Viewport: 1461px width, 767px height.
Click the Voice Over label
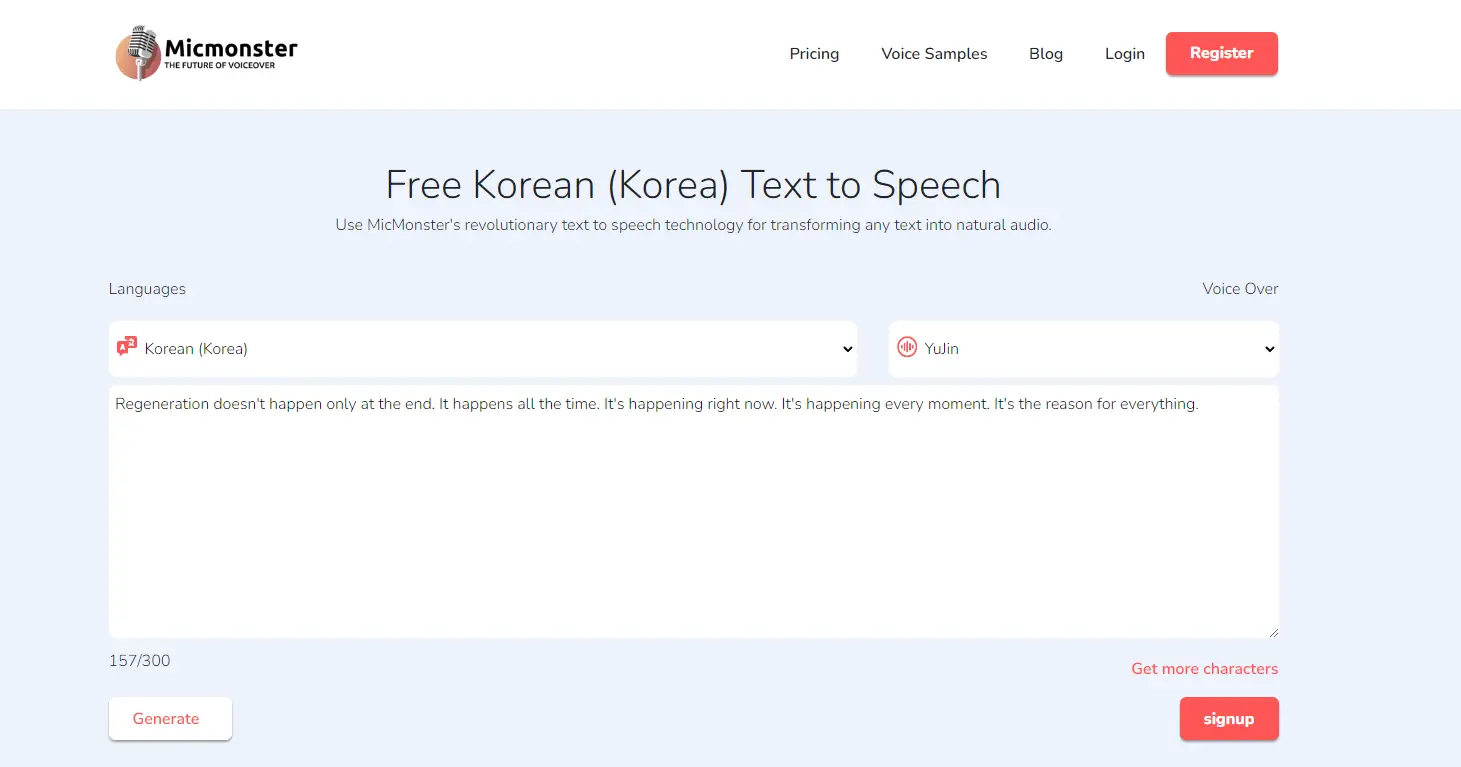tap(1240, 289)
